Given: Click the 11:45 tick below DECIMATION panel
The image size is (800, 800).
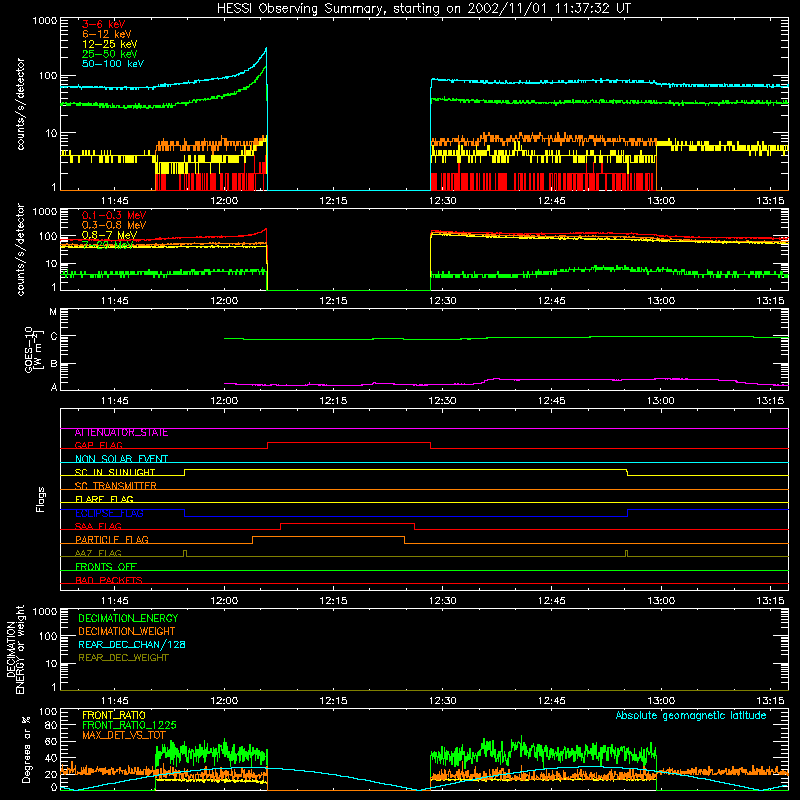Looking at the screenshot, I should [x=115, y=701].
